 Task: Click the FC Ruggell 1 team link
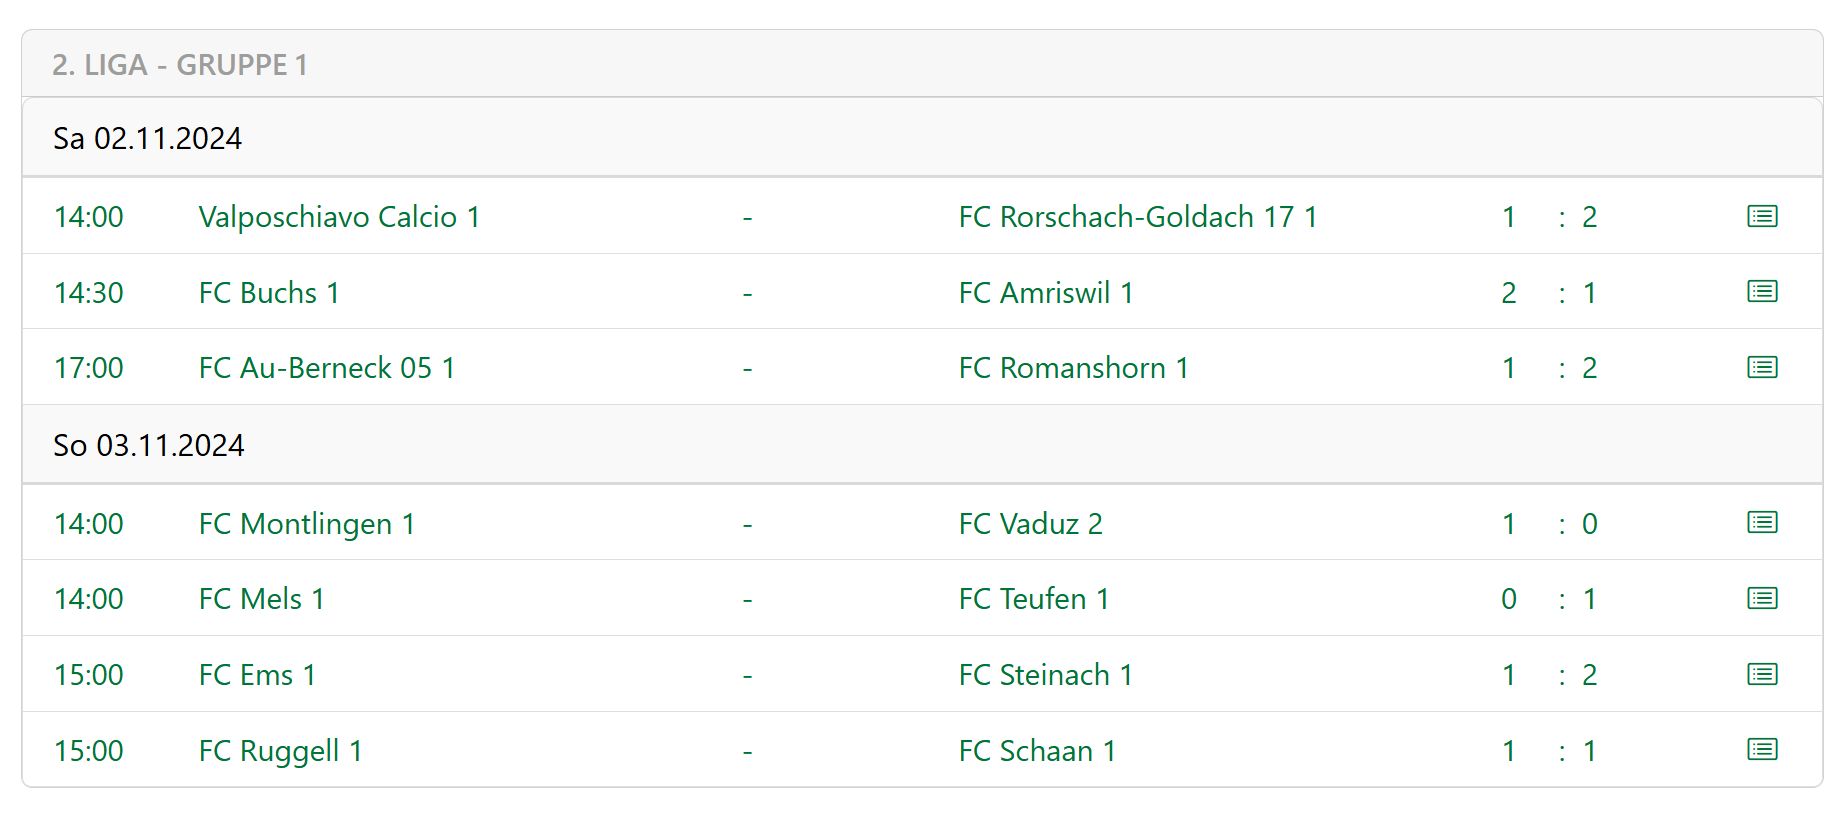(280, 751)
